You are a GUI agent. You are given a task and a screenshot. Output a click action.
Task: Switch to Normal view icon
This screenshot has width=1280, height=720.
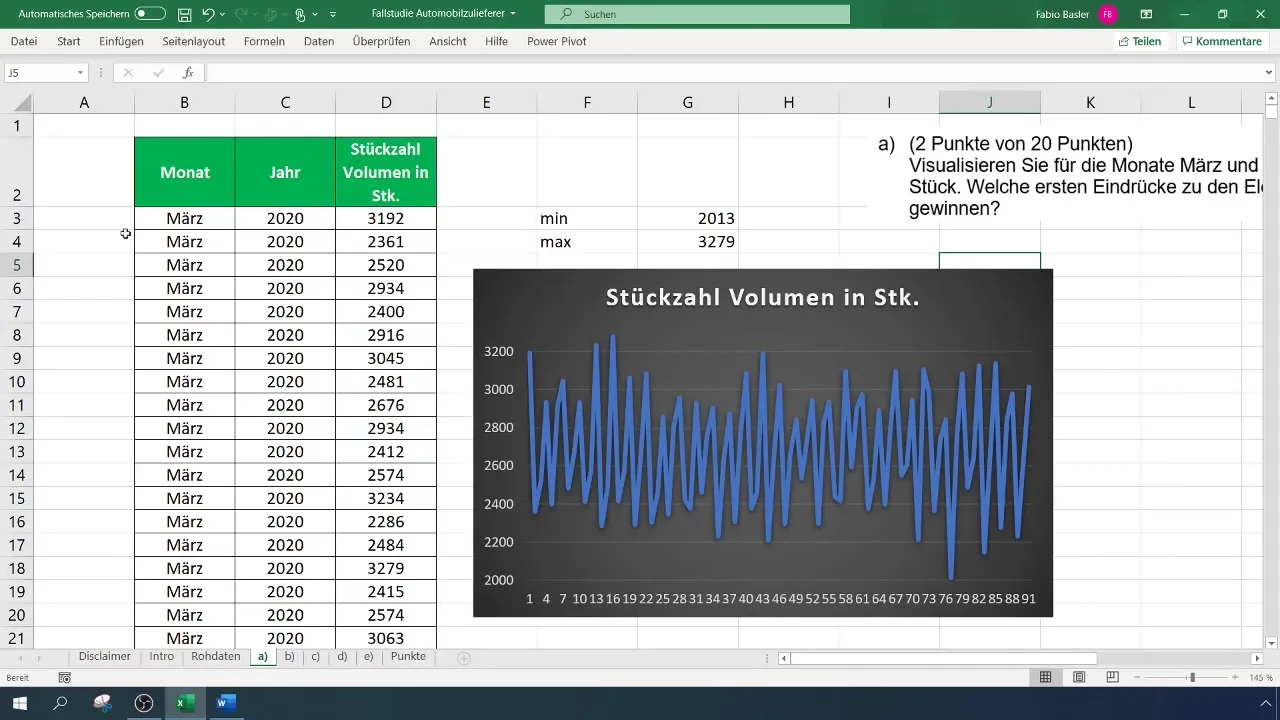[1045, 677]
